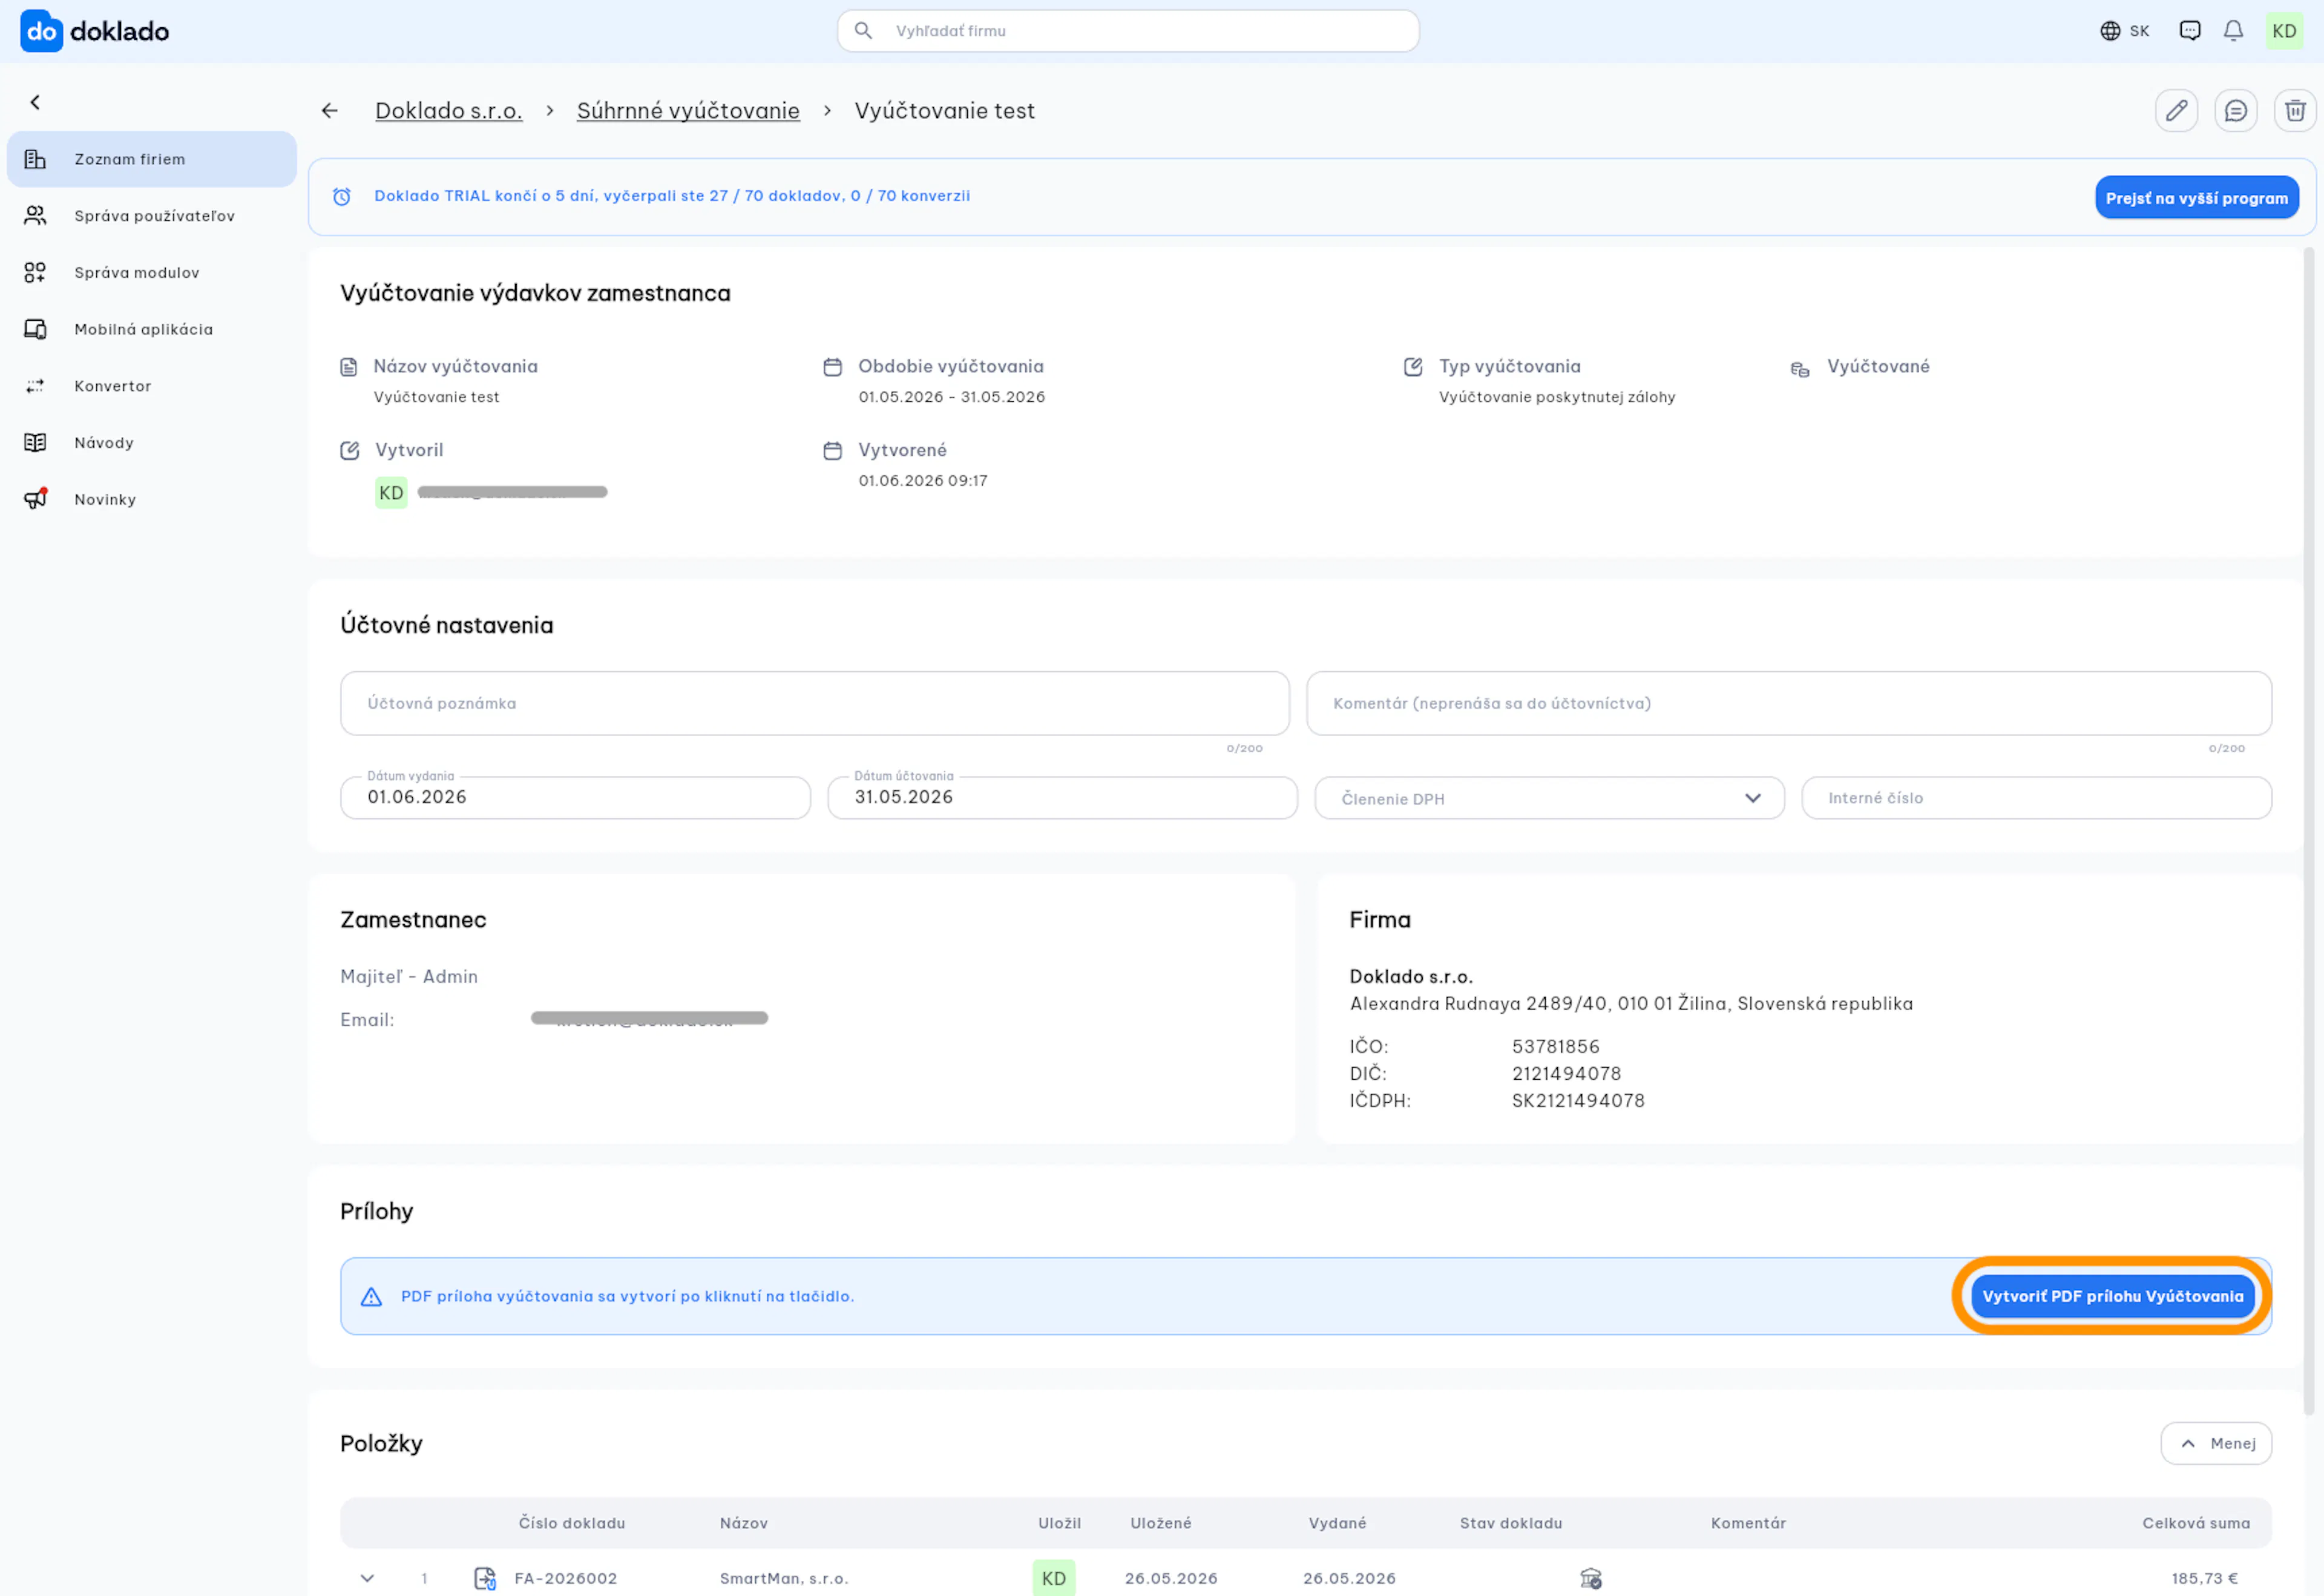Image resolution: width=2324 pixels, height=1596 pixels.
Task: Open the Členenie DPH dropdown
Action: click(x=1550, y=798)
